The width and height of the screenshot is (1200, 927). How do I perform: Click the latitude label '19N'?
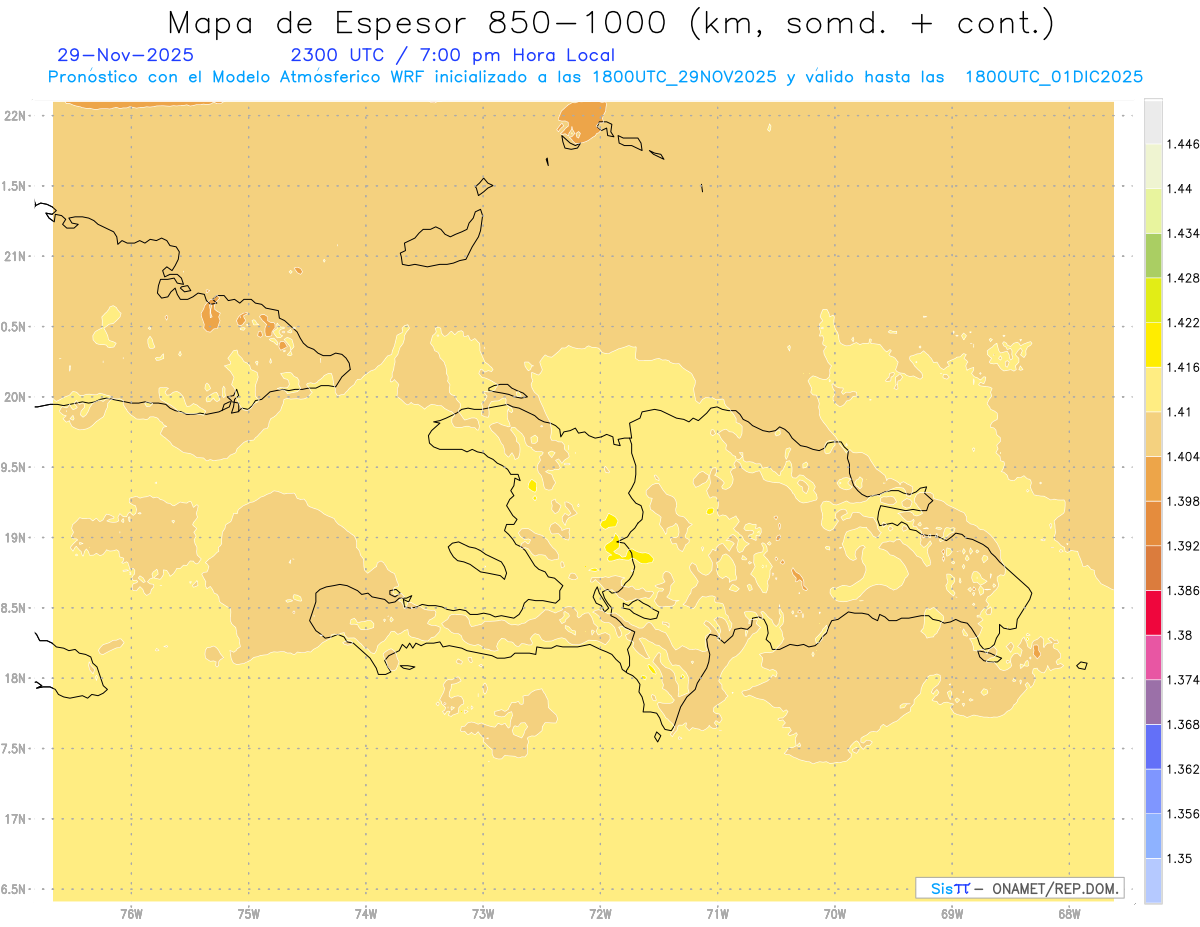[17, 537]
